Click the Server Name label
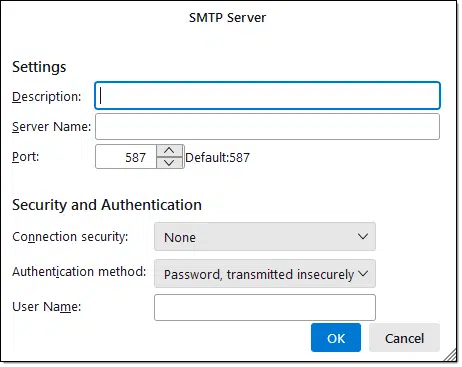 tap(52, 127)
